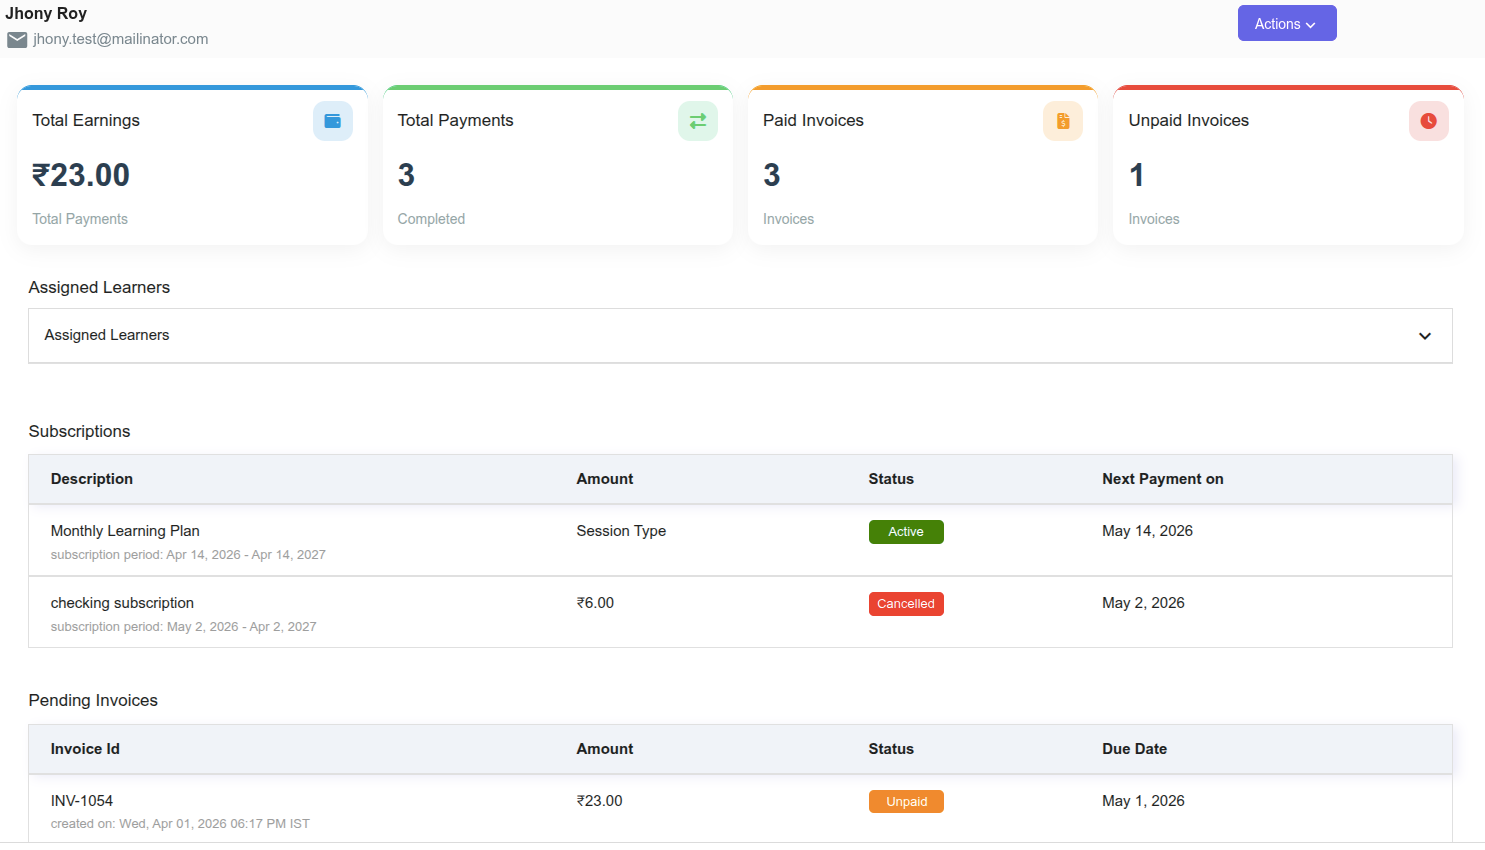This screenshot has height=850, width=1485.
Task: Click the Invoice Id column header
Action: coord(85,749)
